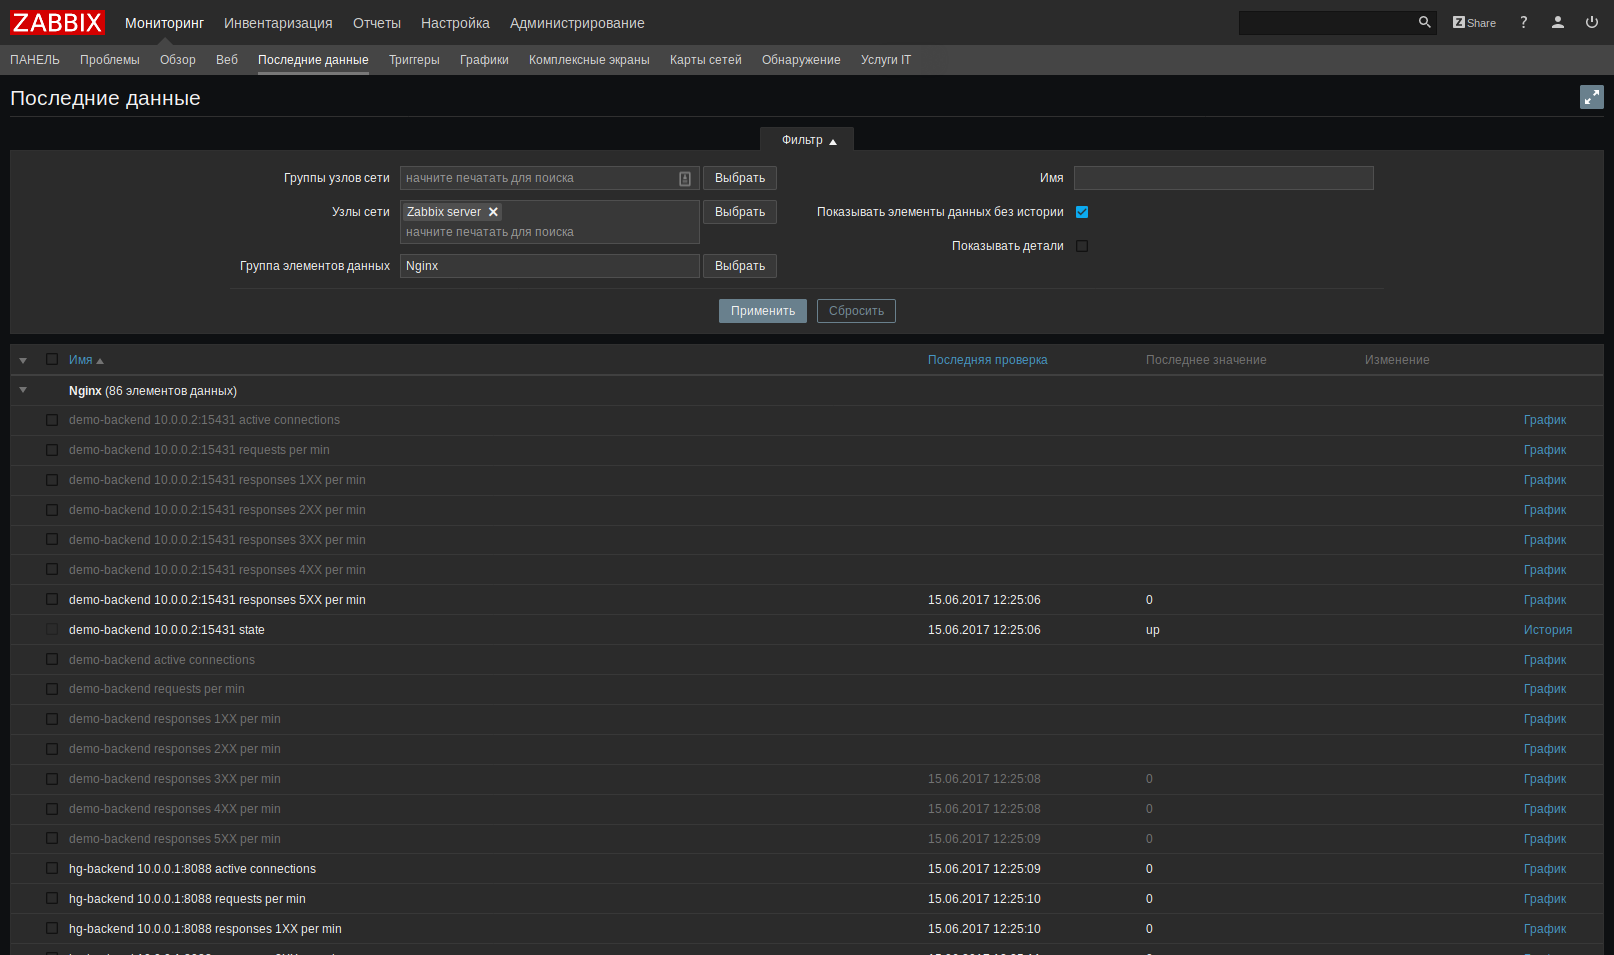Click Сбросить filter button
This screenshot has height=955, width=1614.
click(856, 311)
